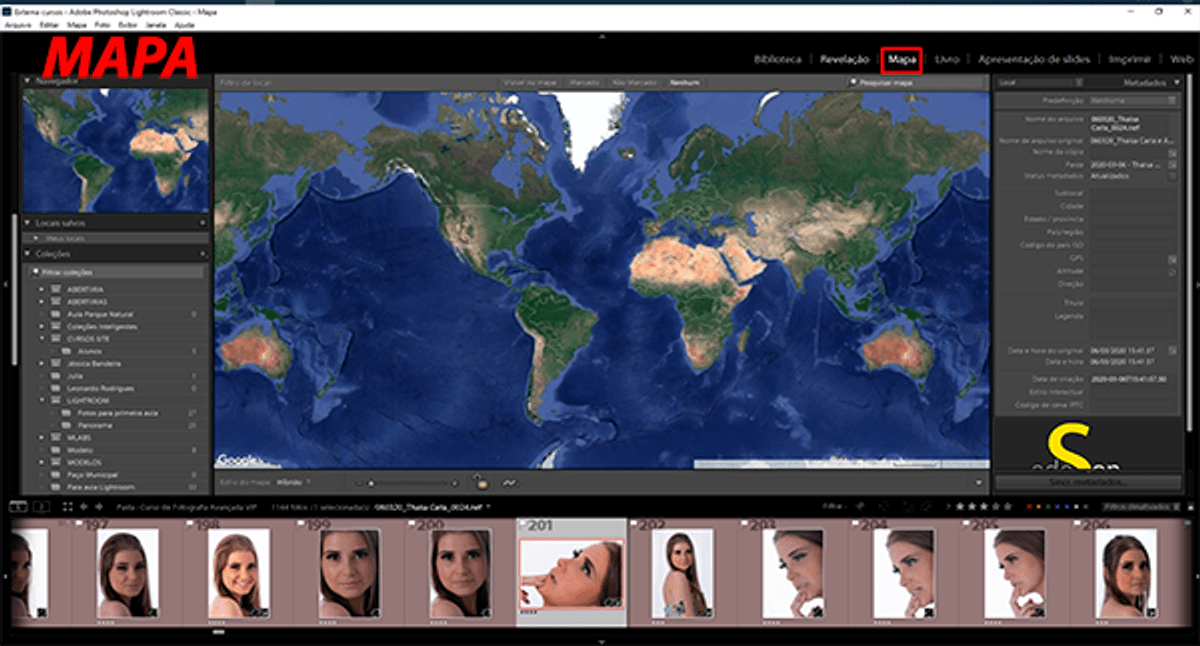Image resolution: width=1200 pixels, height=646 pixels.
Task: Collapse the Navegador panel
Action: [28, 81]
